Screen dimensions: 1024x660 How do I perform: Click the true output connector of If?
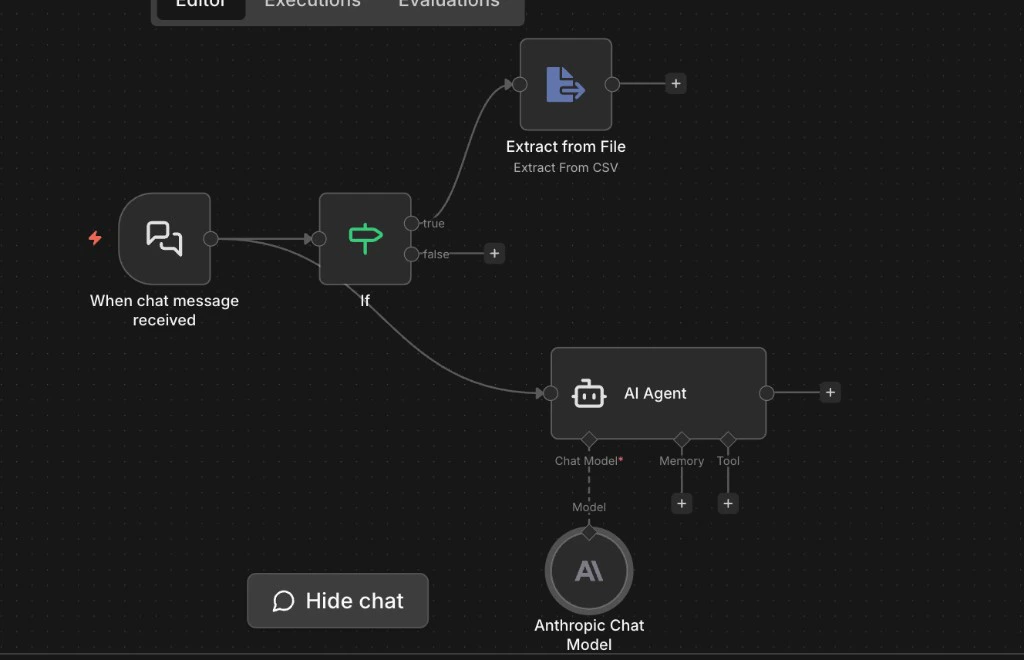(x=410, y=223)
